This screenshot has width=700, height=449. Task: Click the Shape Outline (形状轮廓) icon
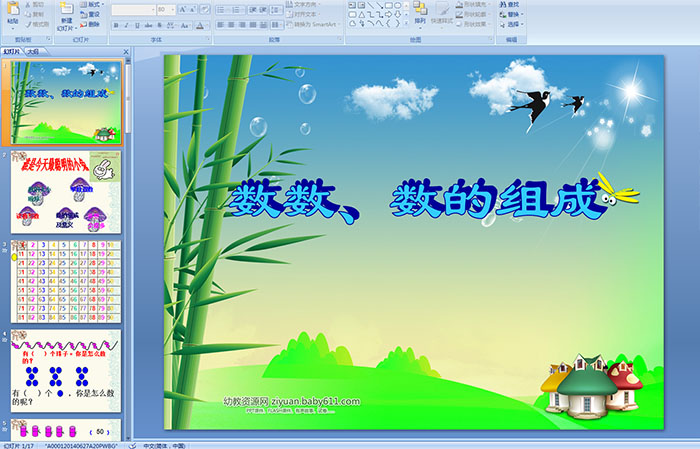point(459,14)
